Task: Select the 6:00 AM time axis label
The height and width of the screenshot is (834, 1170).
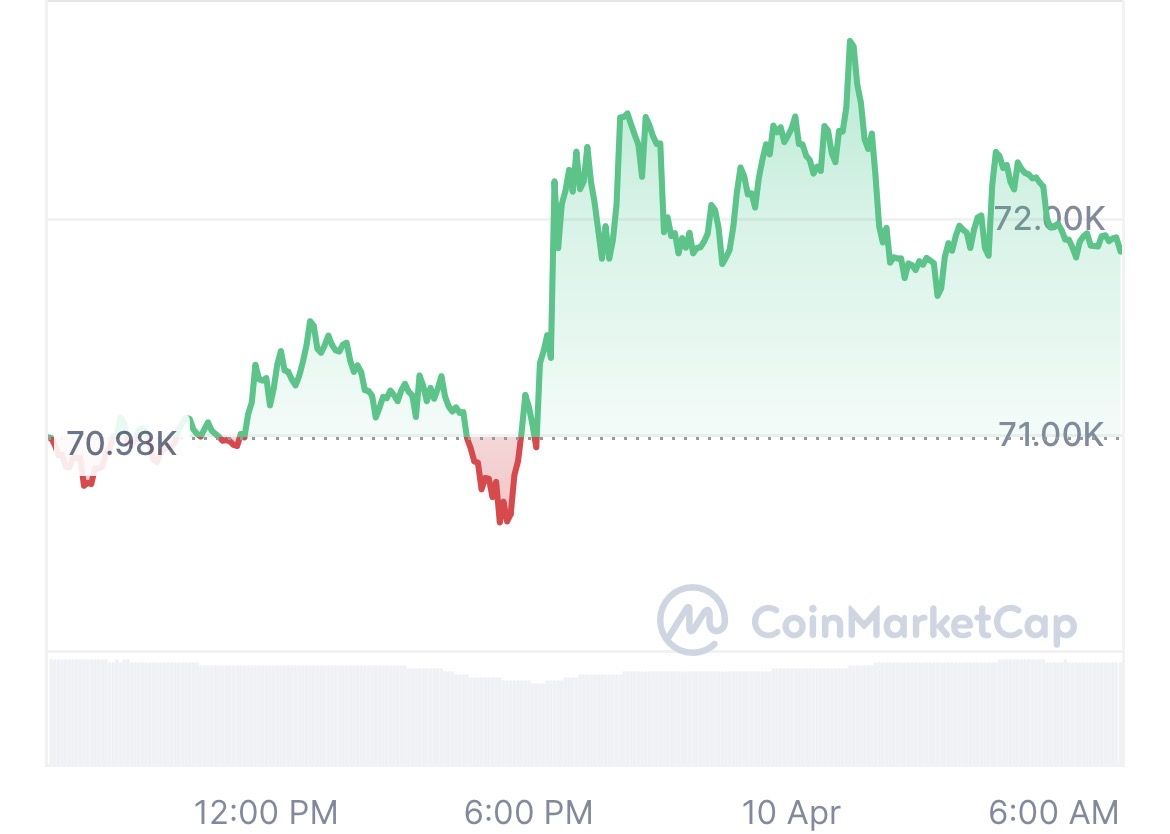Action: point(1054,812)
